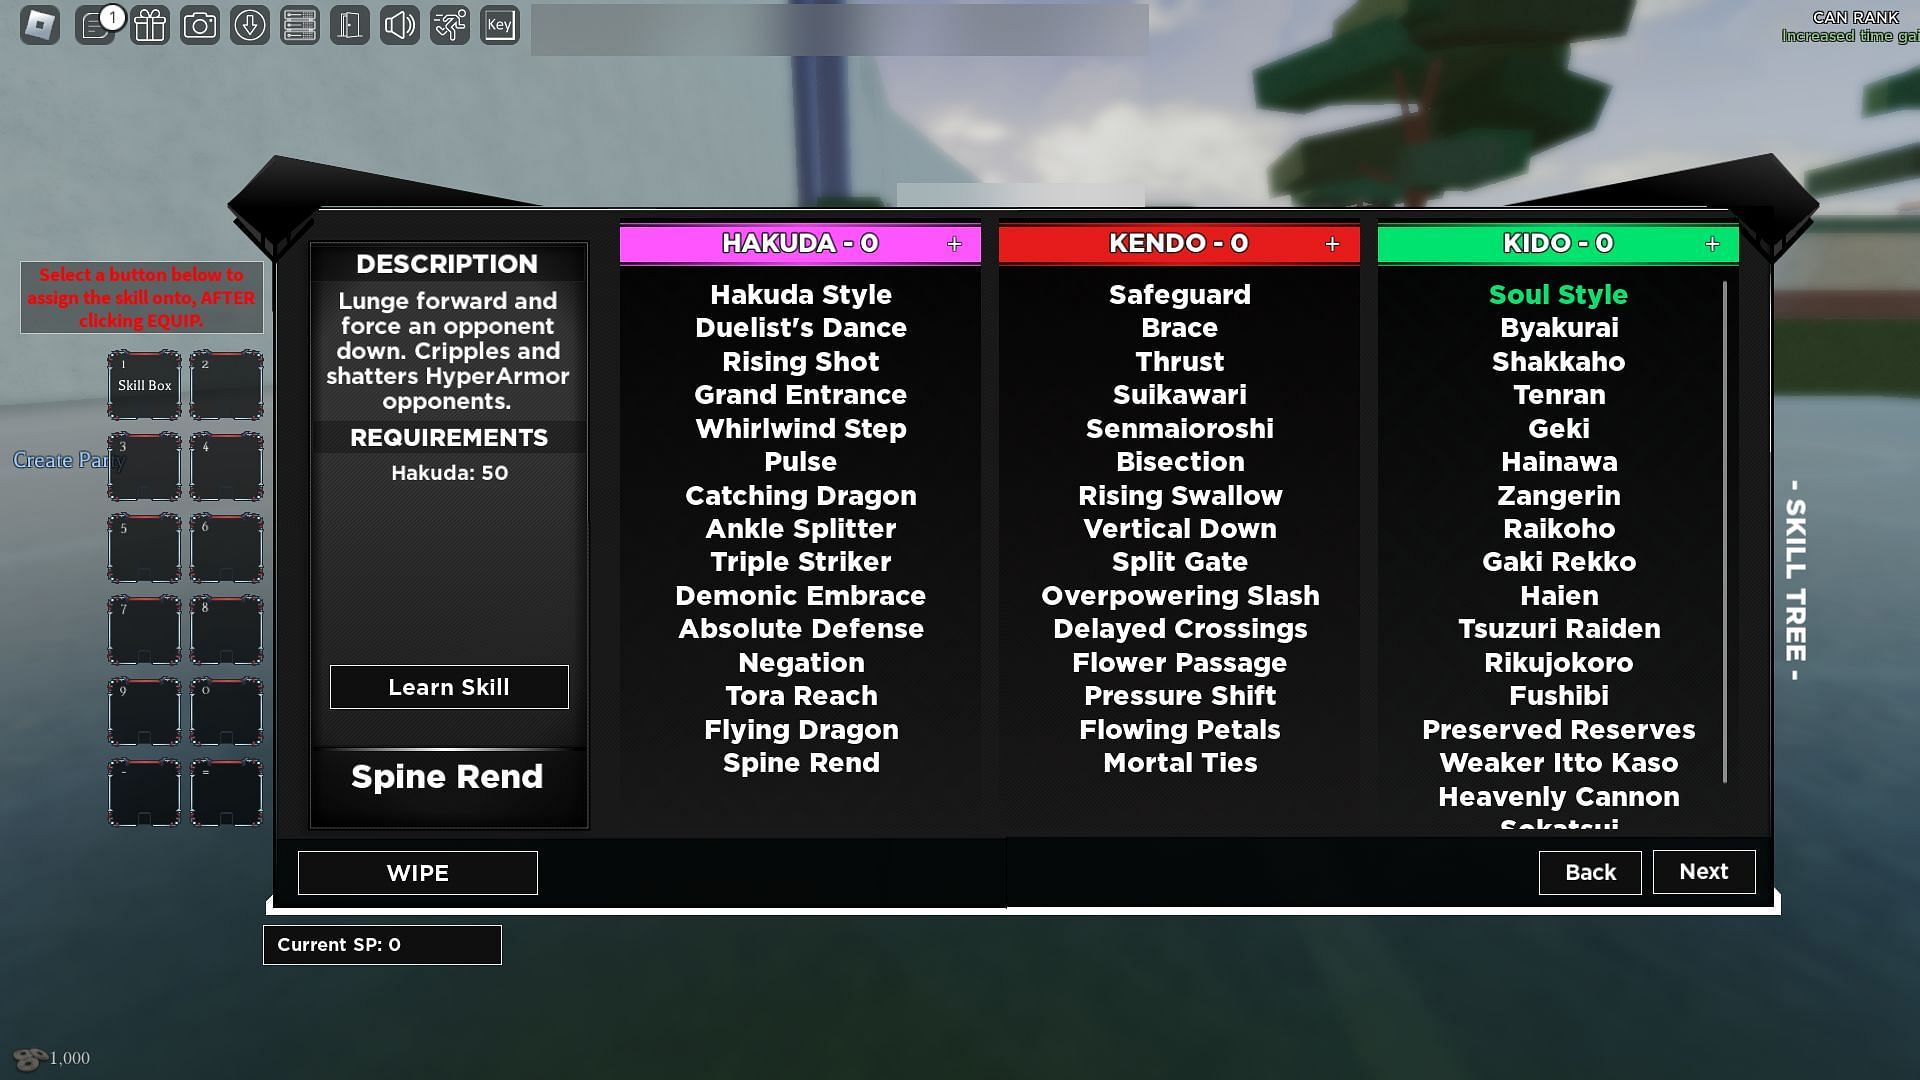Click the inventory/list icon

(x=299, y=24)
